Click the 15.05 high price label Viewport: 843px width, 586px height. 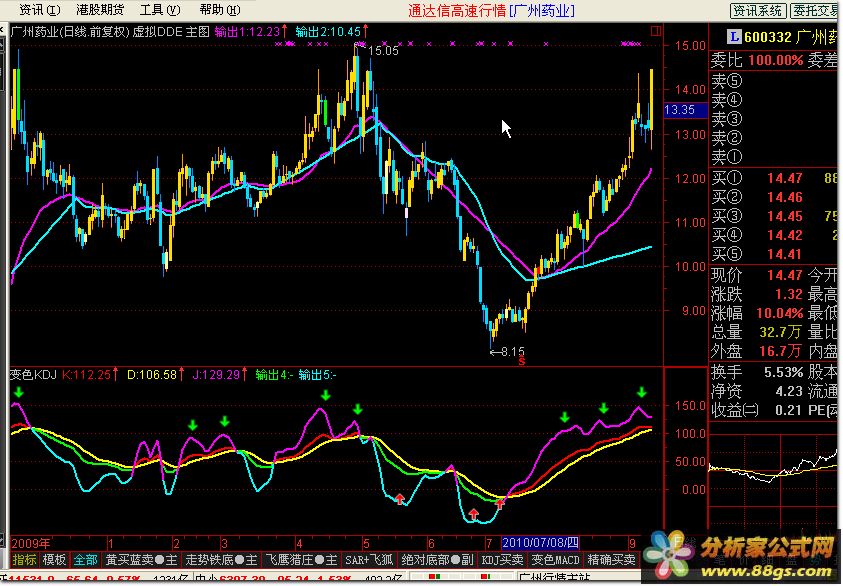click(383, 51)
